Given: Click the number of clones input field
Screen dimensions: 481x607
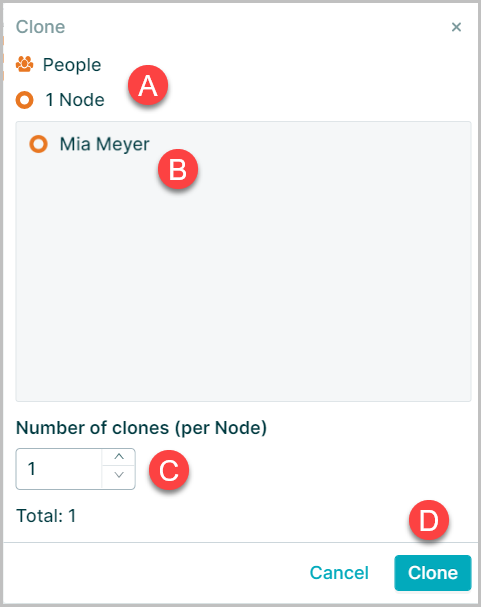Looking at the screenshot, I should pos(59,469).
